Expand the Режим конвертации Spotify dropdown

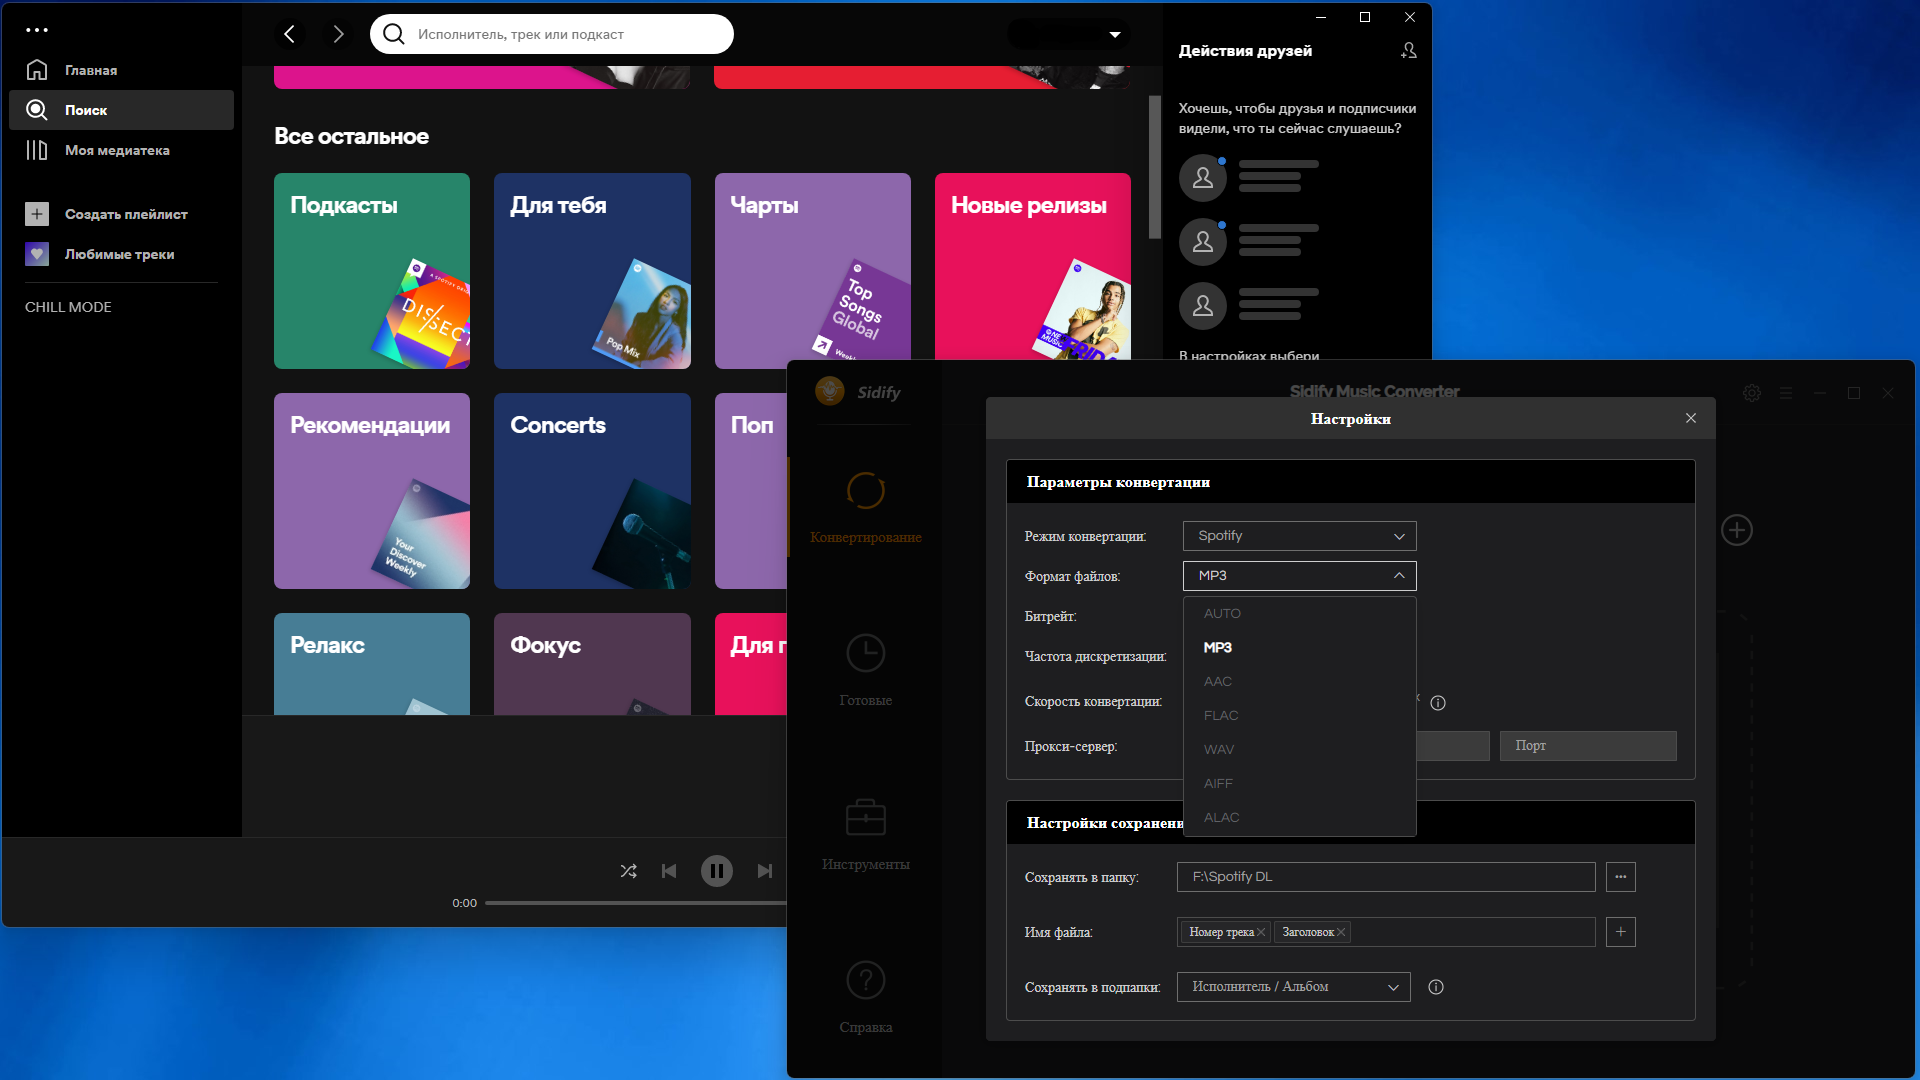click(1299, 536)
